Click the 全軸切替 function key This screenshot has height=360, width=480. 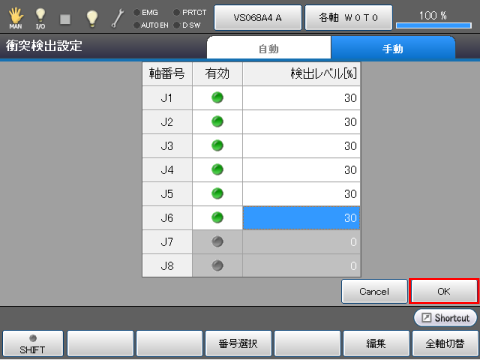(x=445, y=344)
